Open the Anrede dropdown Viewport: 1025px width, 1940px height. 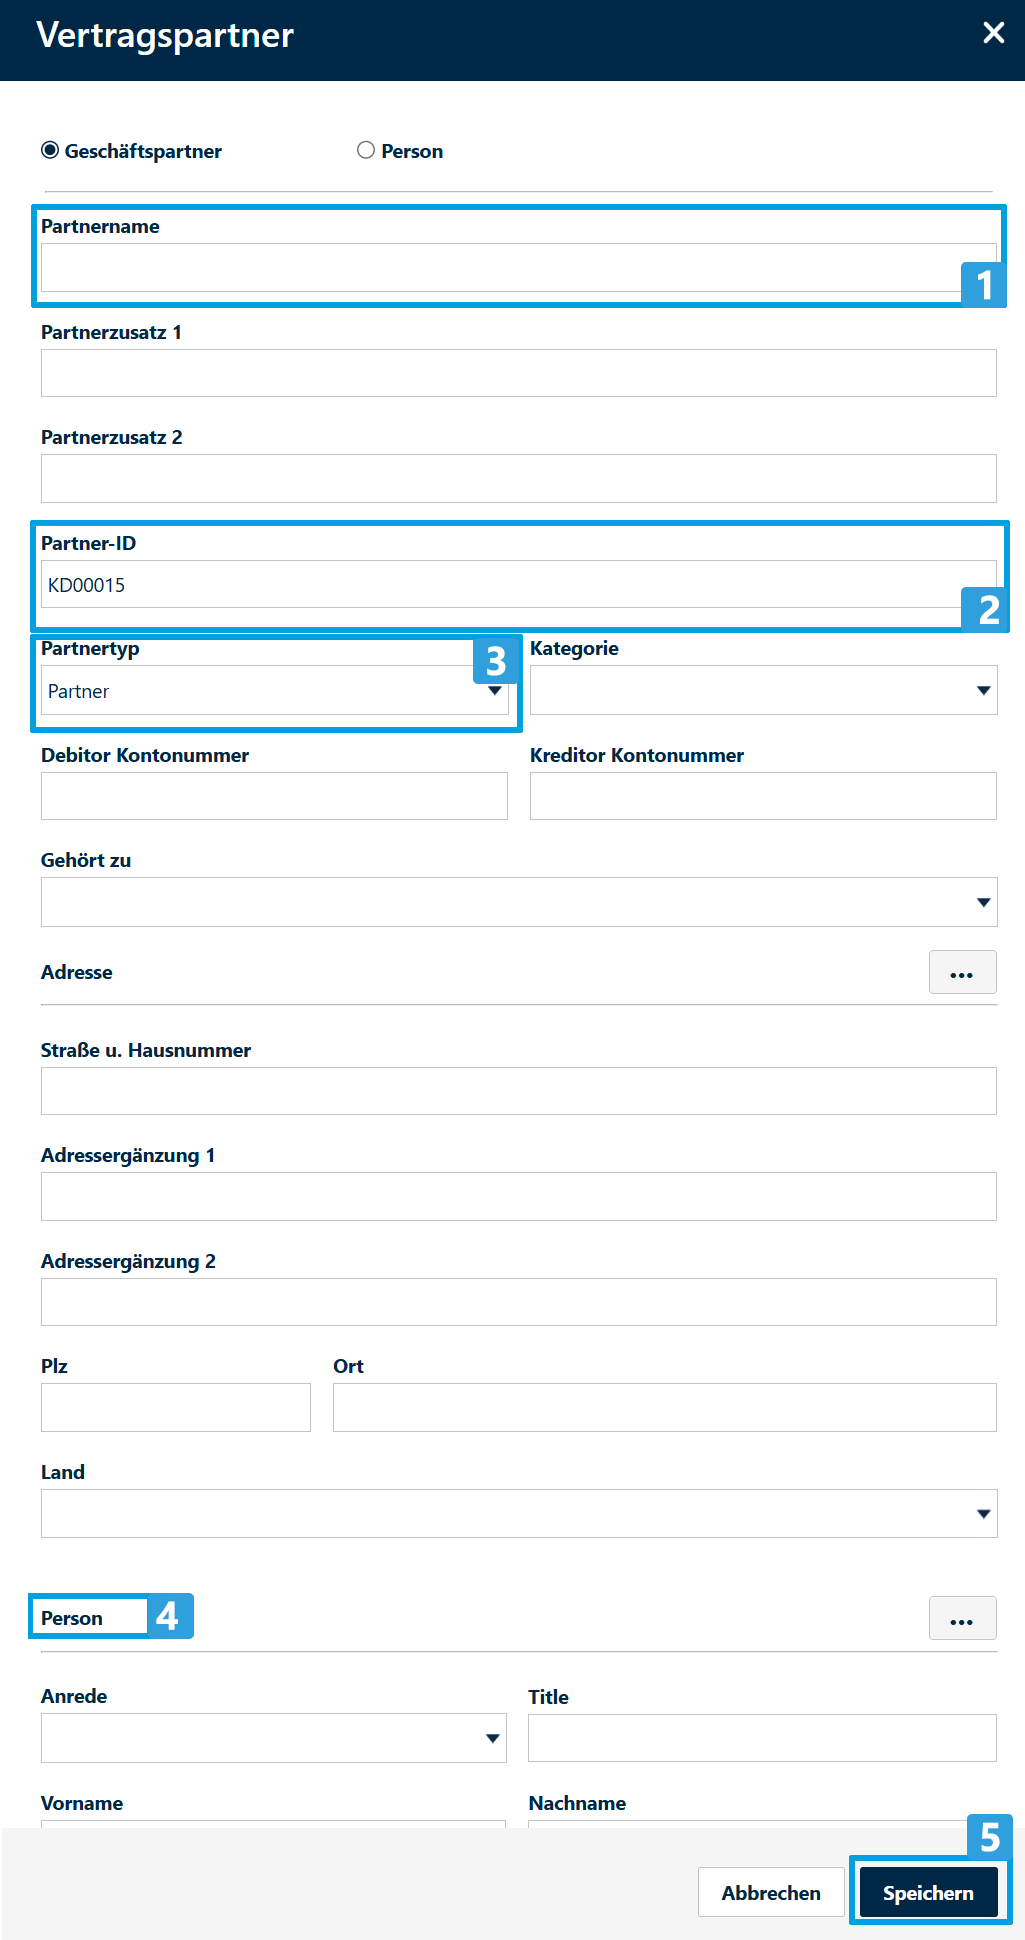click(x=273, y=1738)
